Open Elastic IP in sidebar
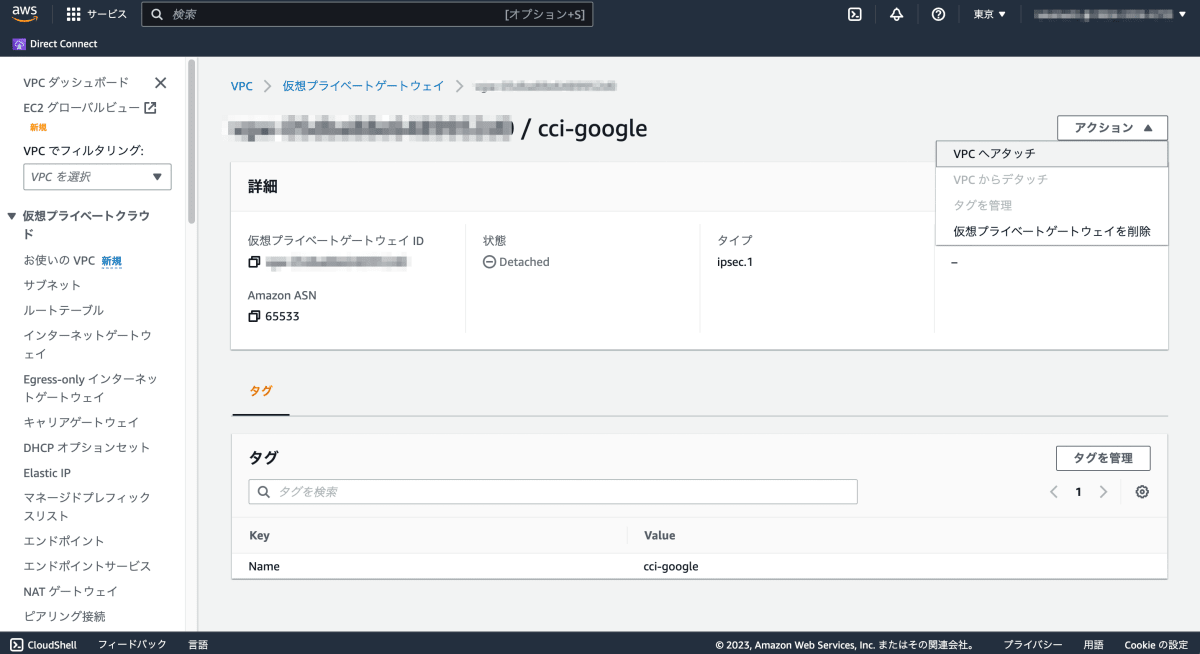 [47, 473]
